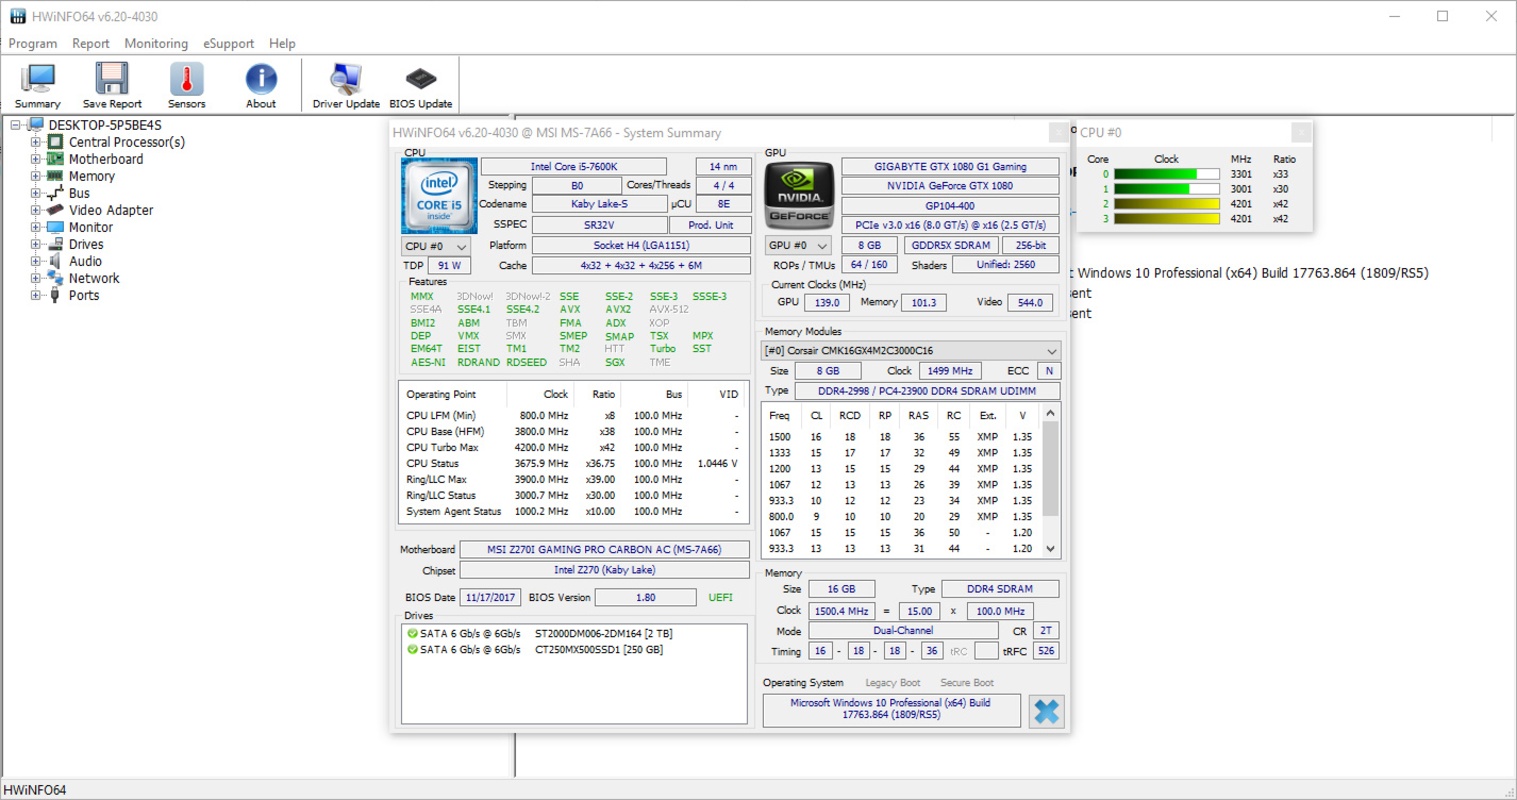
Task: Open the Corsair memory module dropdown
Action: point(910,351)
